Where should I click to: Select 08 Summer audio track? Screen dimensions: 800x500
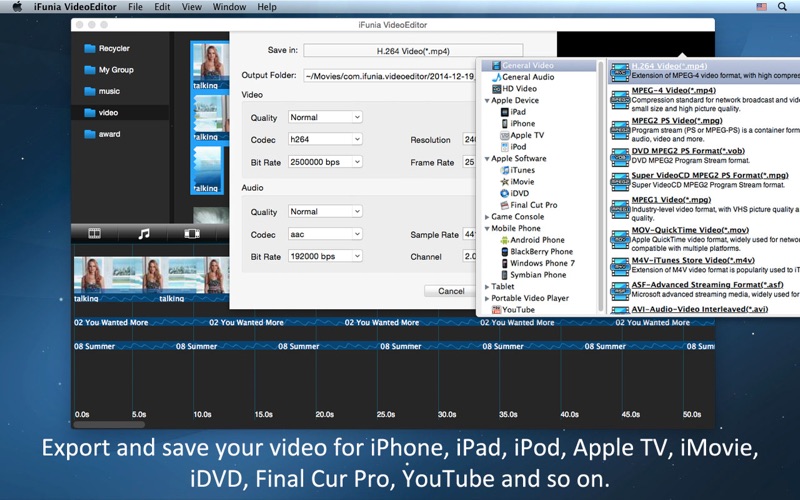[394, 346]
